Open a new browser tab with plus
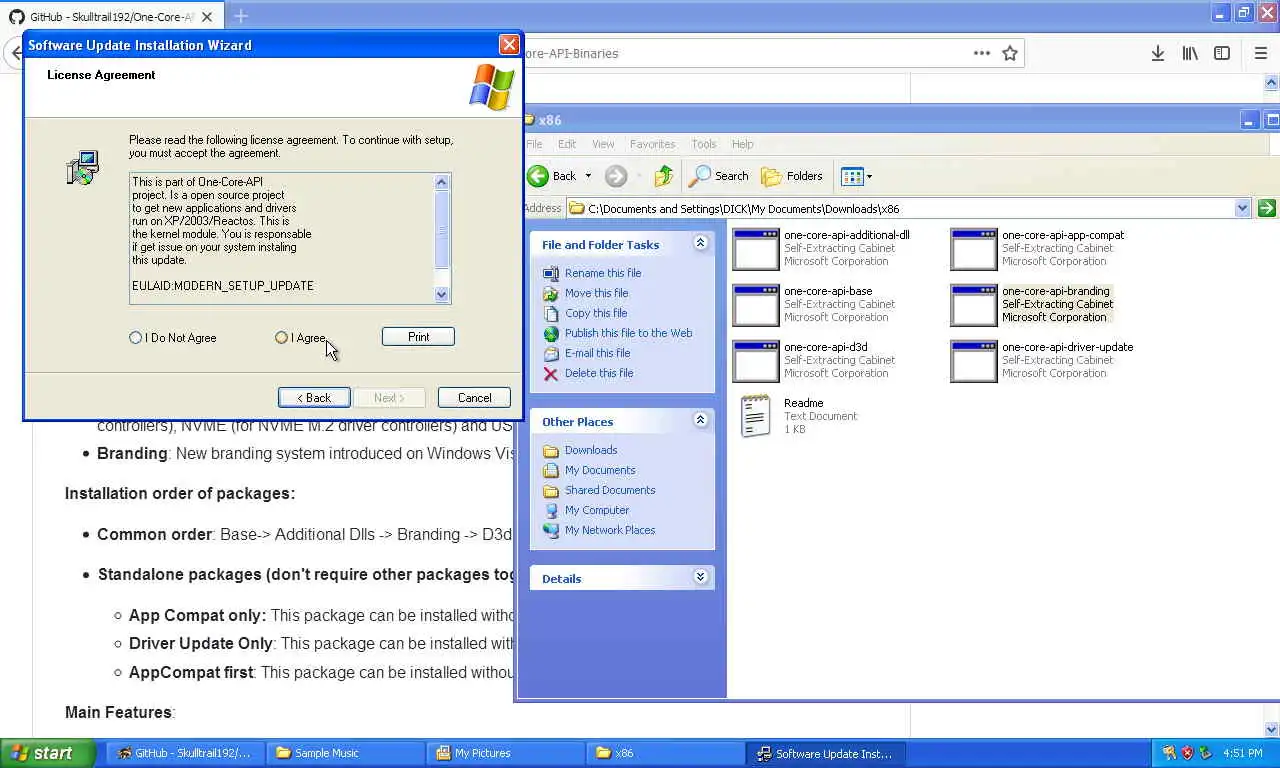 pos(241,16)
